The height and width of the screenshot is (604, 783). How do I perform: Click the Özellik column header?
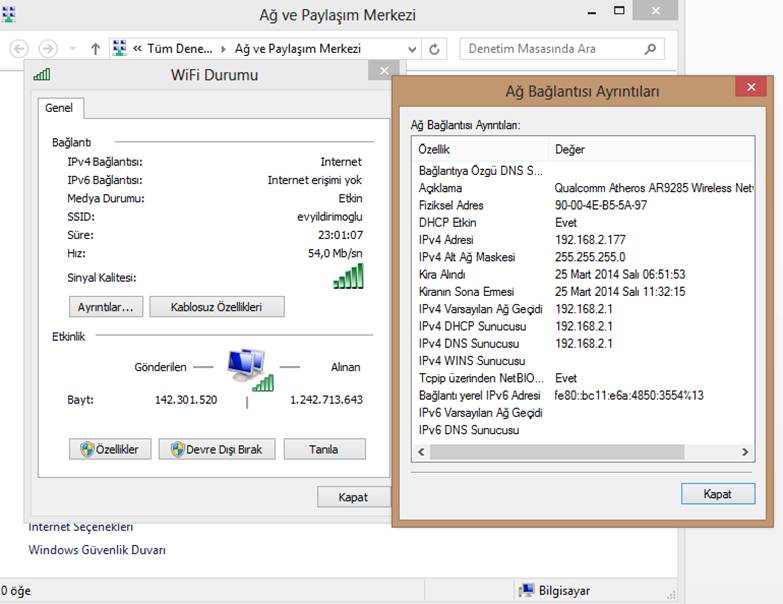point(480,149)
